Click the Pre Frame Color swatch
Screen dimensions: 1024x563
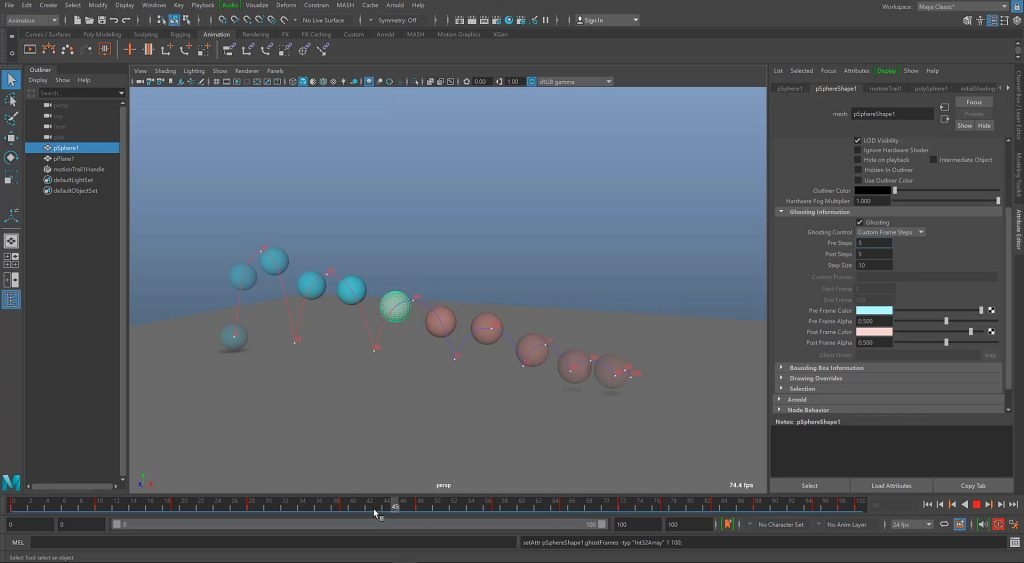pyautogui.click(x=874, y=311)
